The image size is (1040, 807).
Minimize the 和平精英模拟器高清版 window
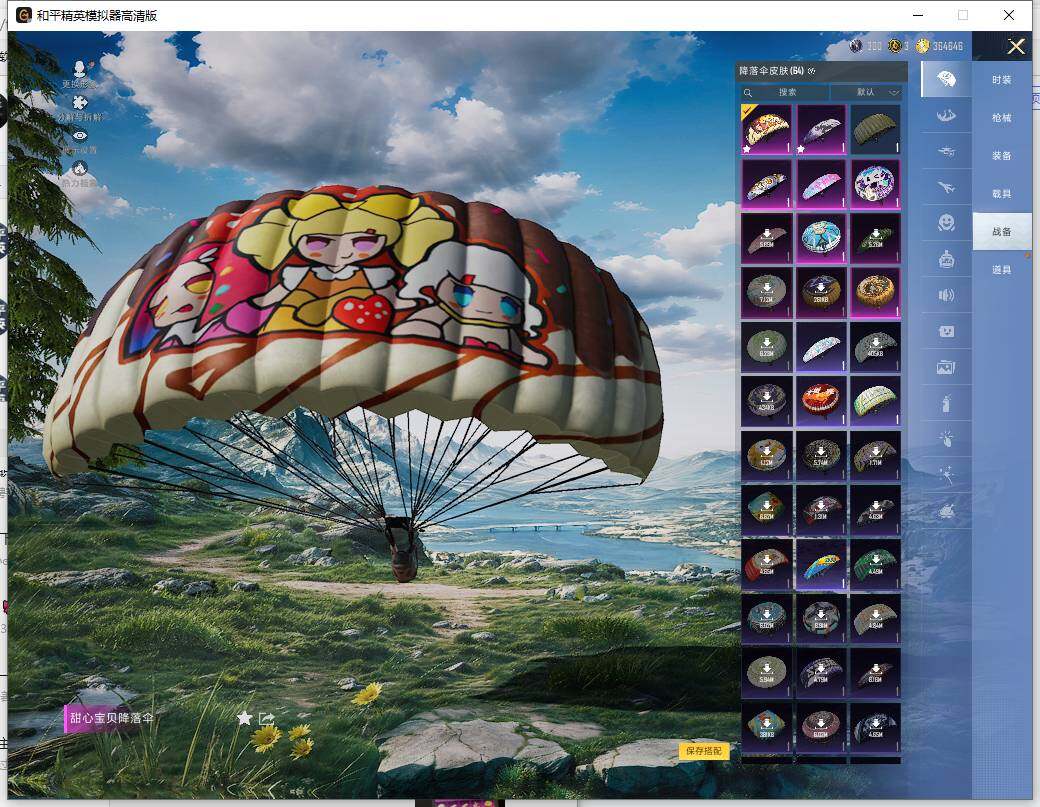[x=918, y=15]
